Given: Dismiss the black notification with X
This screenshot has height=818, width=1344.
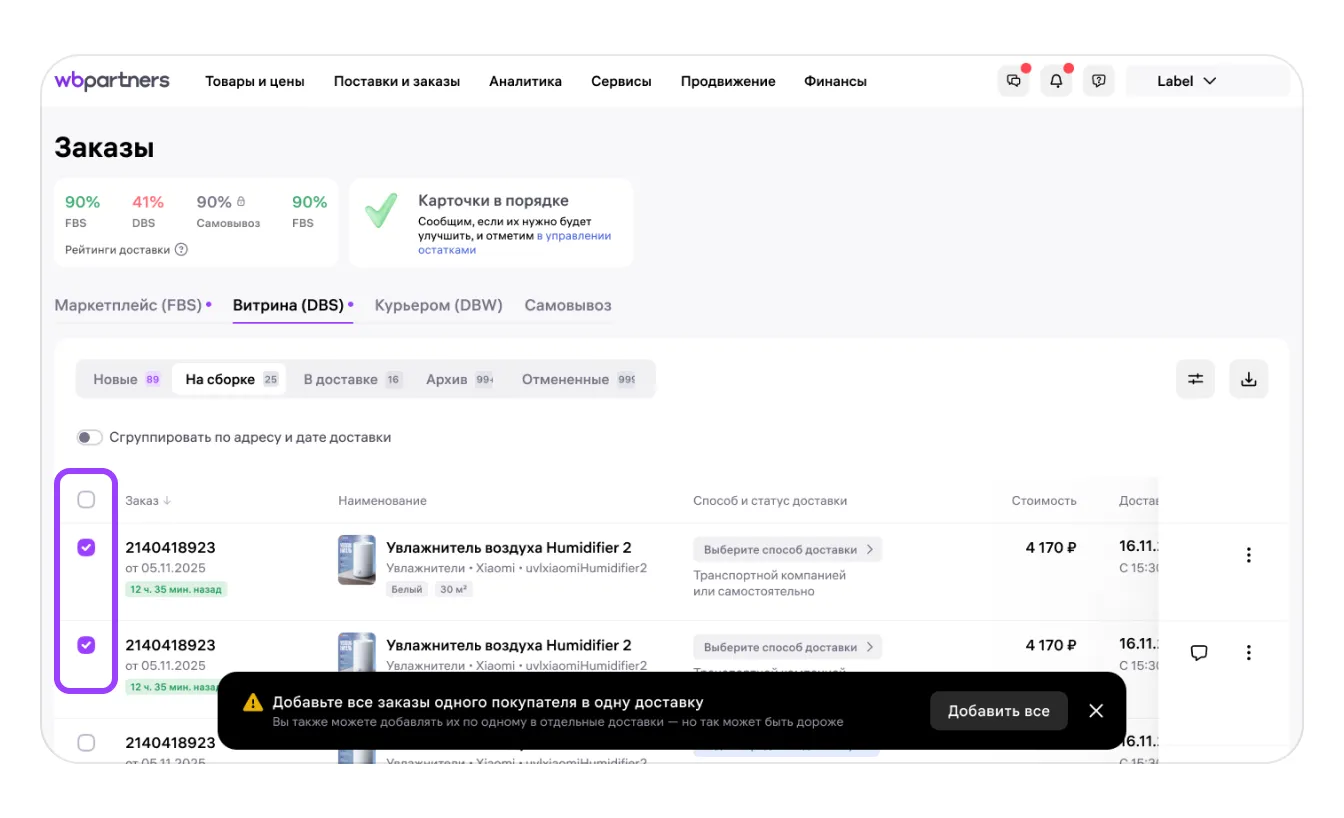Looking at the screenshot, I should pyautogui.click(x=1096, y=711).
